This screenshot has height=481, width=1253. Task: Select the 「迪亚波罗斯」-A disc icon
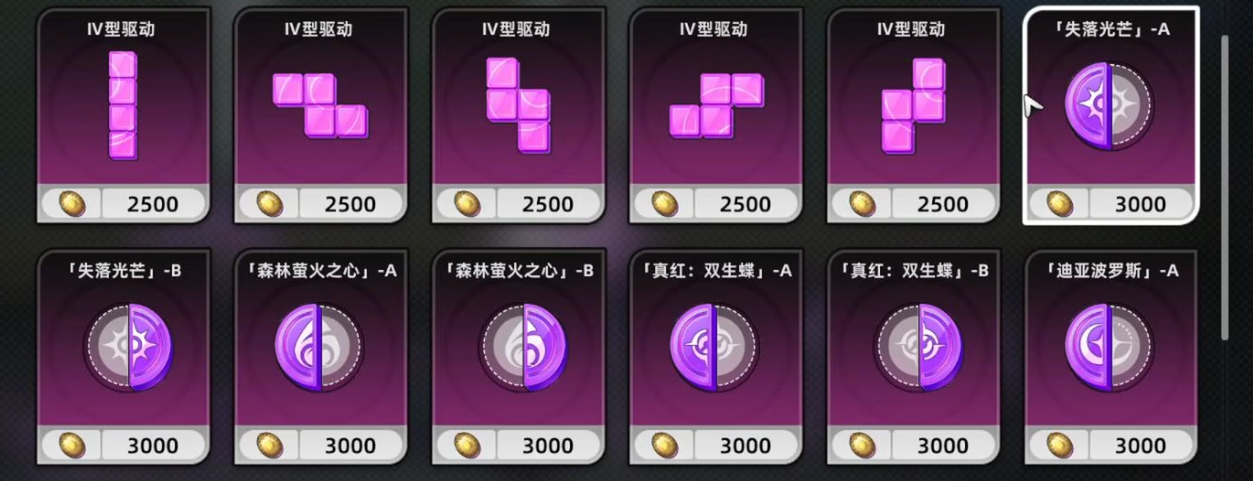[1110, 347]
